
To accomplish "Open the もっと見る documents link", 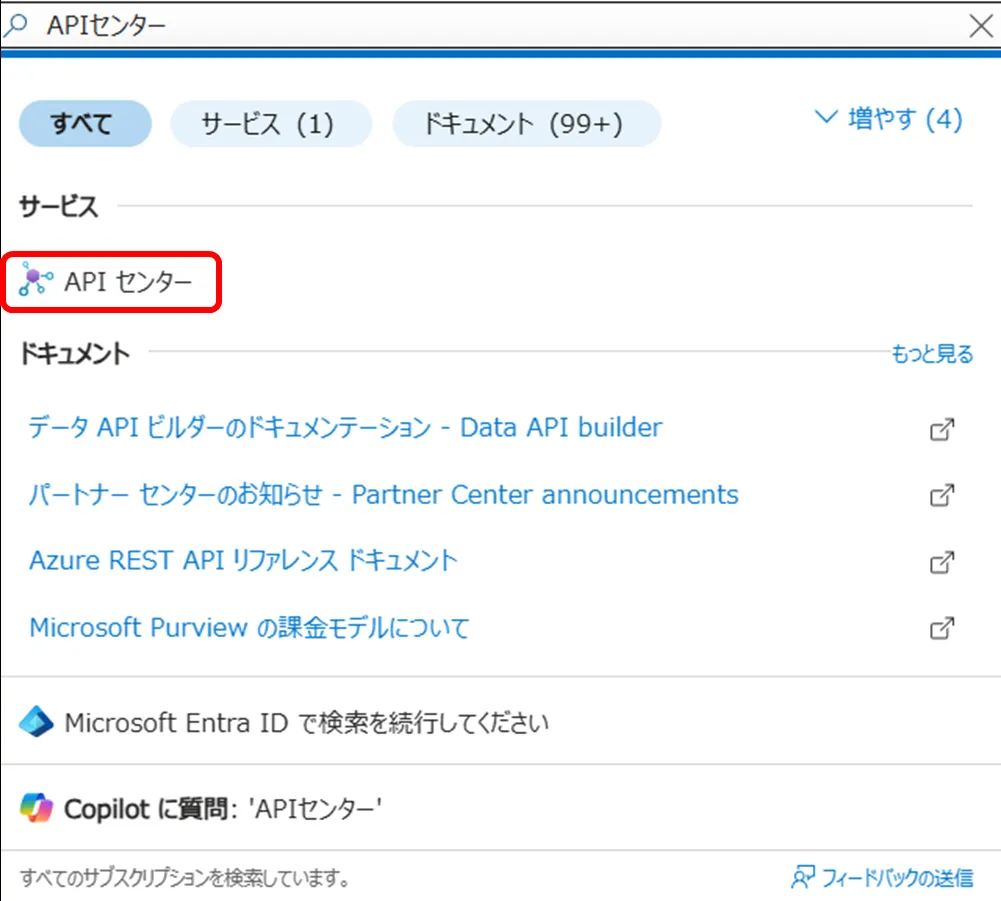I will [932, 353].
